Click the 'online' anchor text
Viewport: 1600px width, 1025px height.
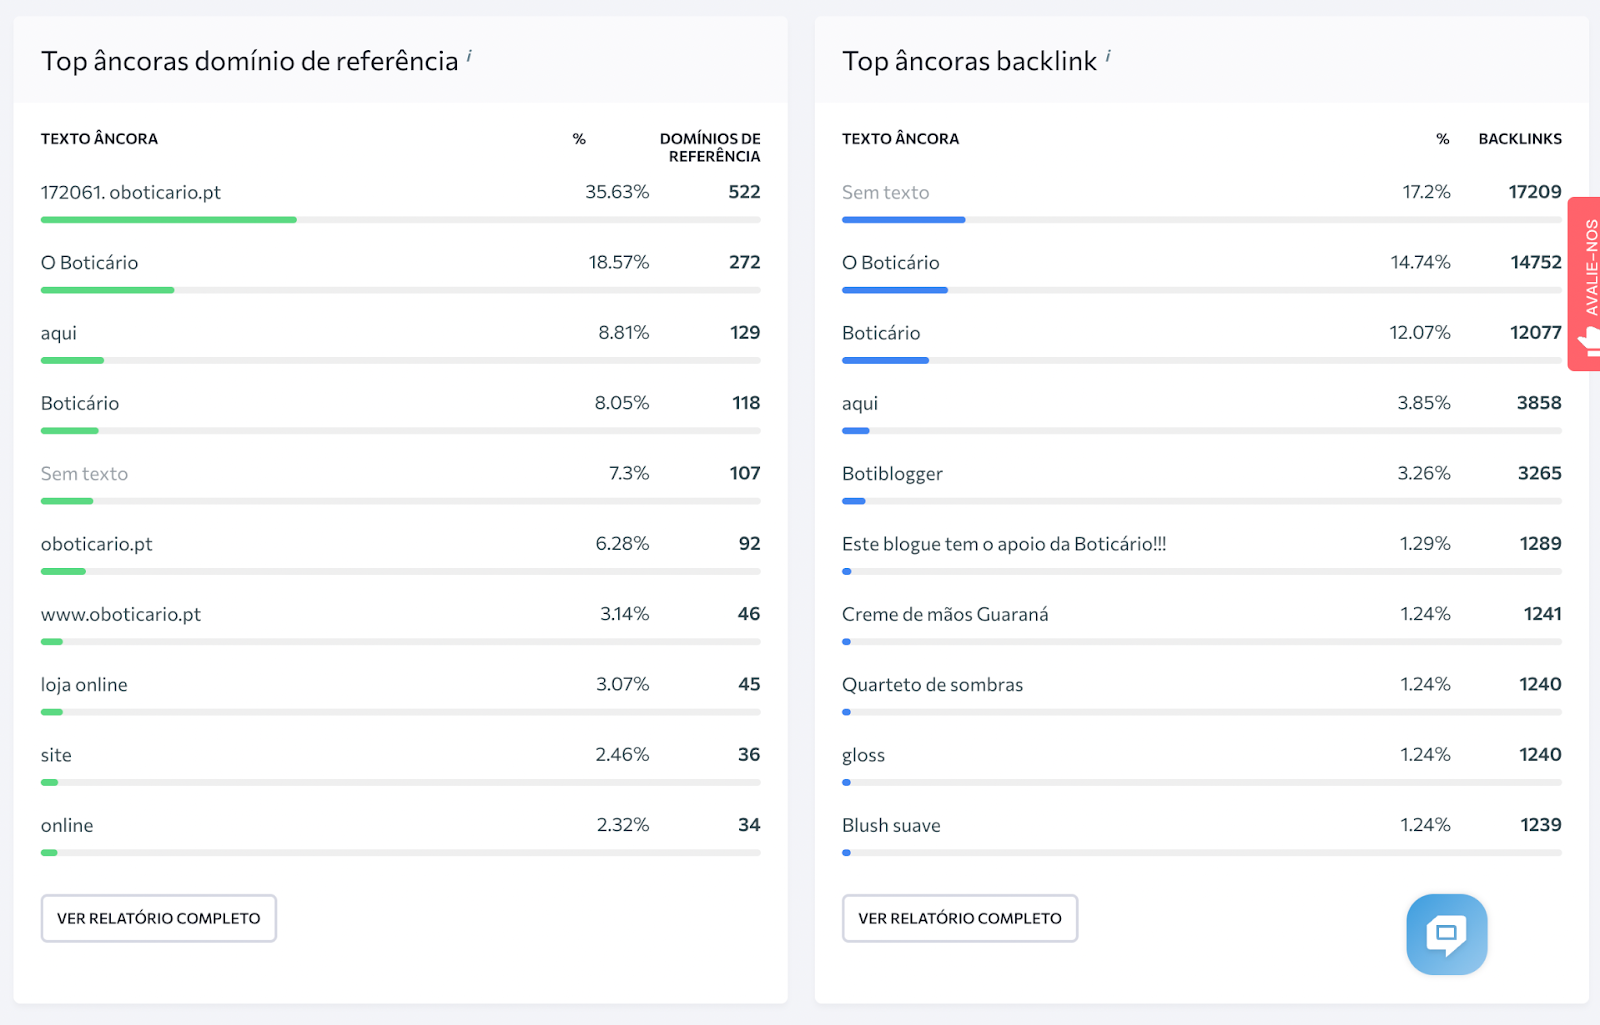pyautogui.click(x=67, y=825)
